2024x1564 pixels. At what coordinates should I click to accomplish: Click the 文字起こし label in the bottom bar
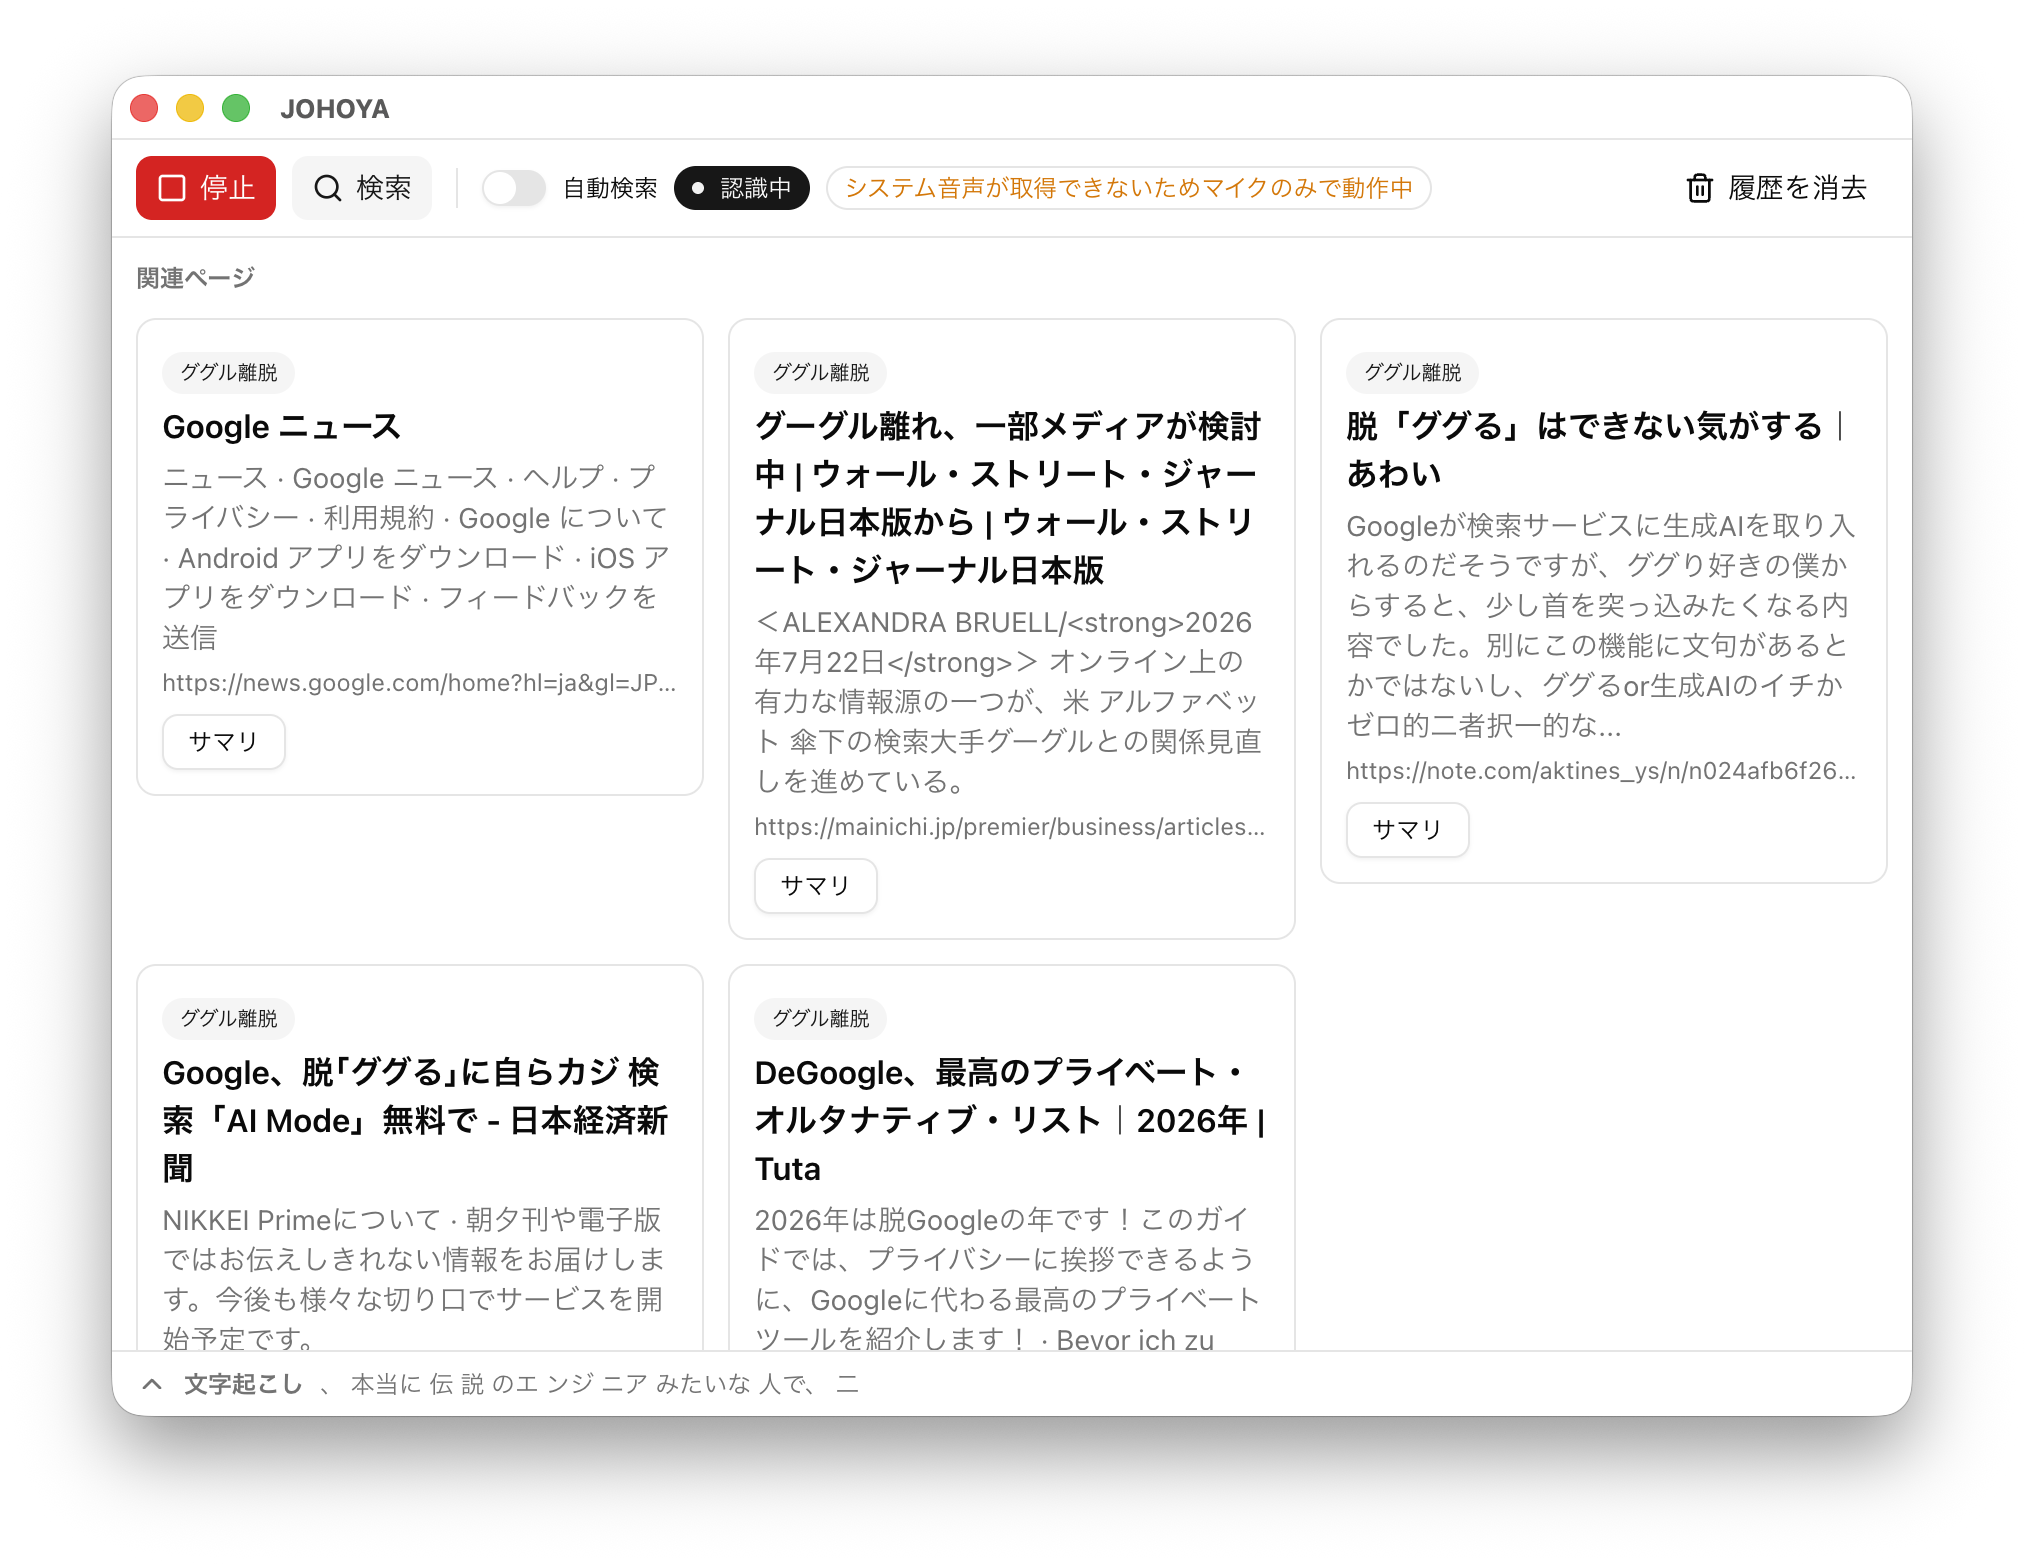coord(243,1384)
